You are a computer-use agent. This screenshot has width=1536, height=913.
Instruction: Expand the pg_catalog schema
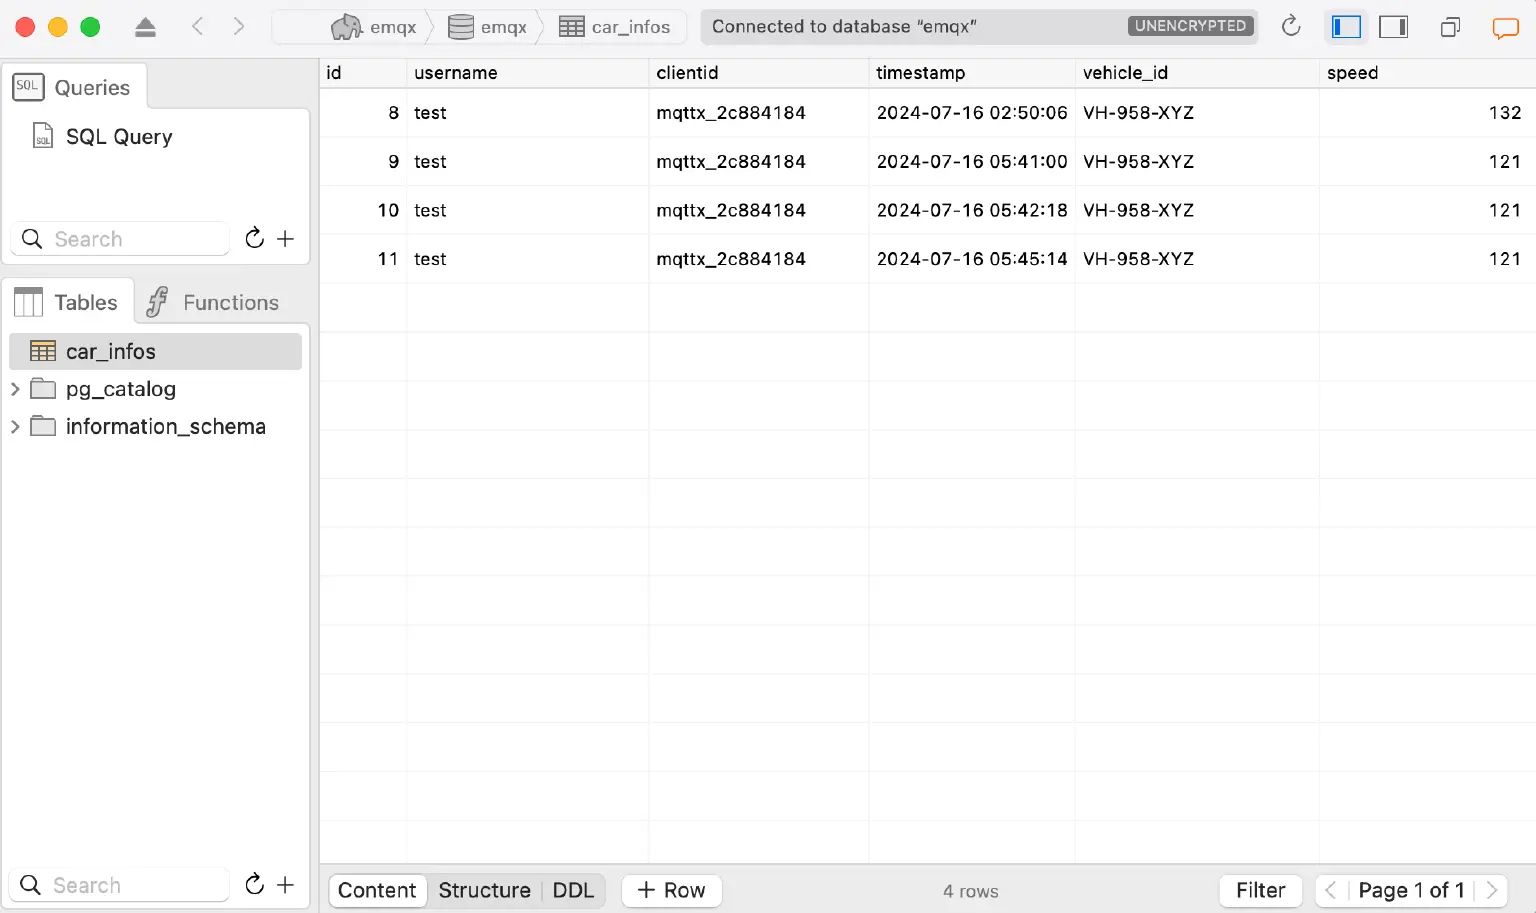point(15,389)
